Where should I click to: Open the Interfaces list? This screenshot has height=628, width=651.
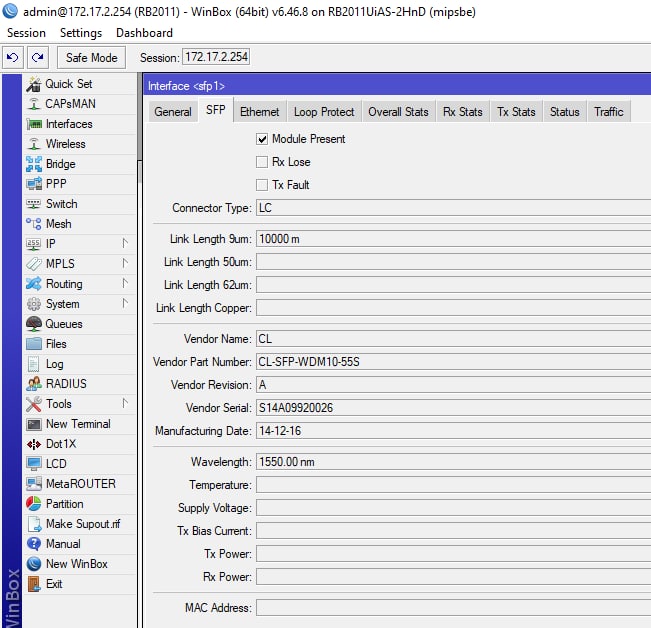coord(80,124)
